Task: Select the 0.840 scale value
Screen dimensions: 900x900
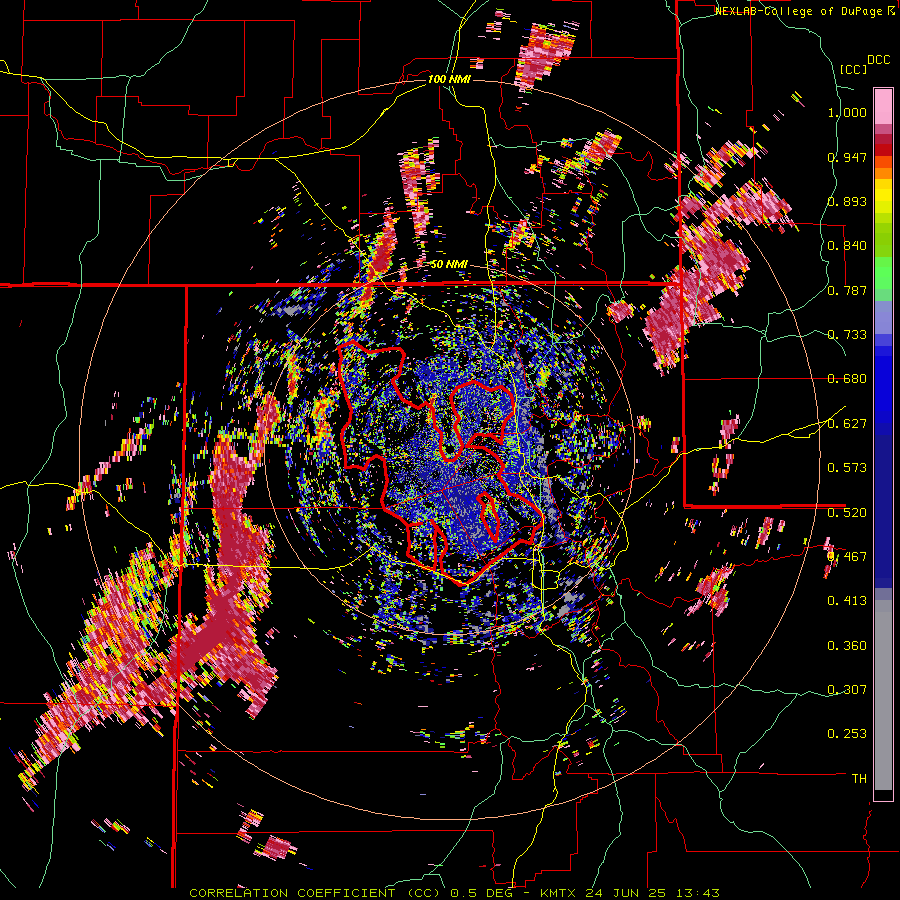Action: [847, 246]
